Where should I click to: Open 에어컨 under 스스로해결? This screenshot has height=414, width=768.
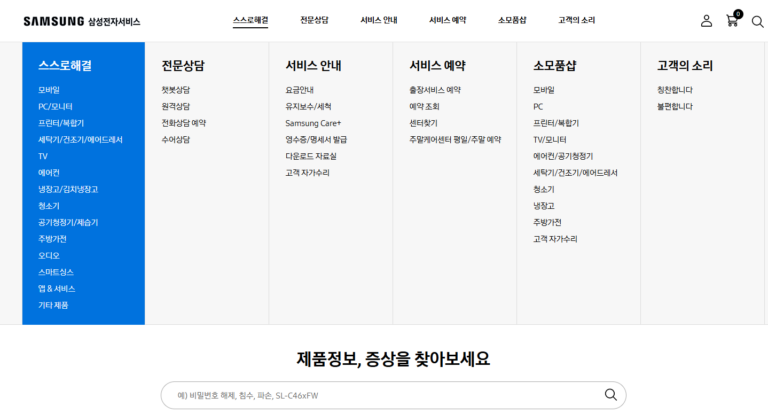pyautogui.click(x=49, y=172)
